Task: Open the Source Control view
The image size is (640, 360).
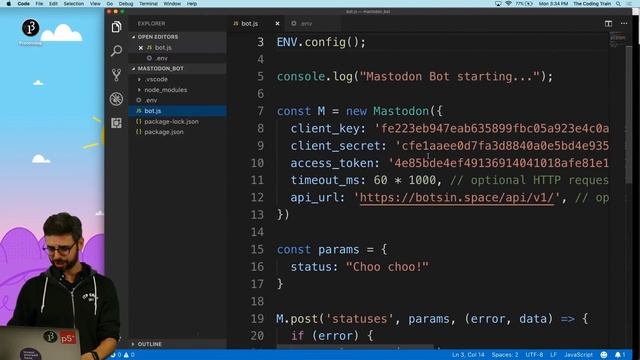Action: 116,75
